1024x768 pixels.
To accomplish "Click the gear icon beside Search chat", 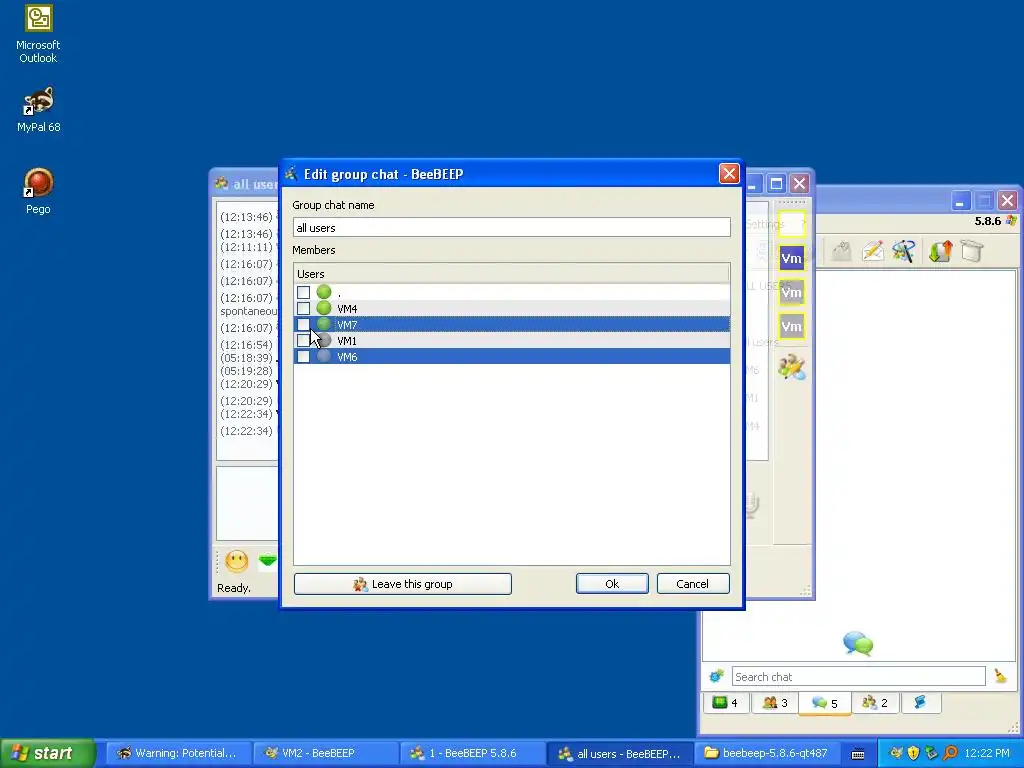I will click(716, 677).
